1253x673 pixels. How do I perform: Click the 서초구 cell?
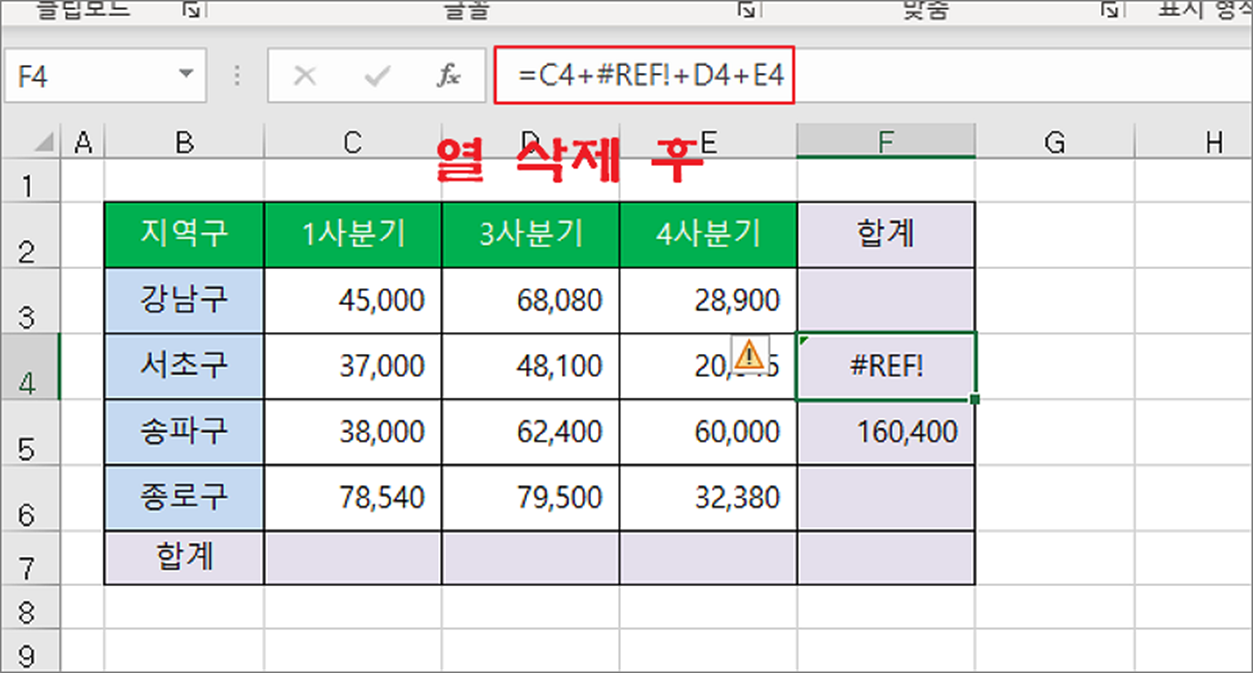184,366
